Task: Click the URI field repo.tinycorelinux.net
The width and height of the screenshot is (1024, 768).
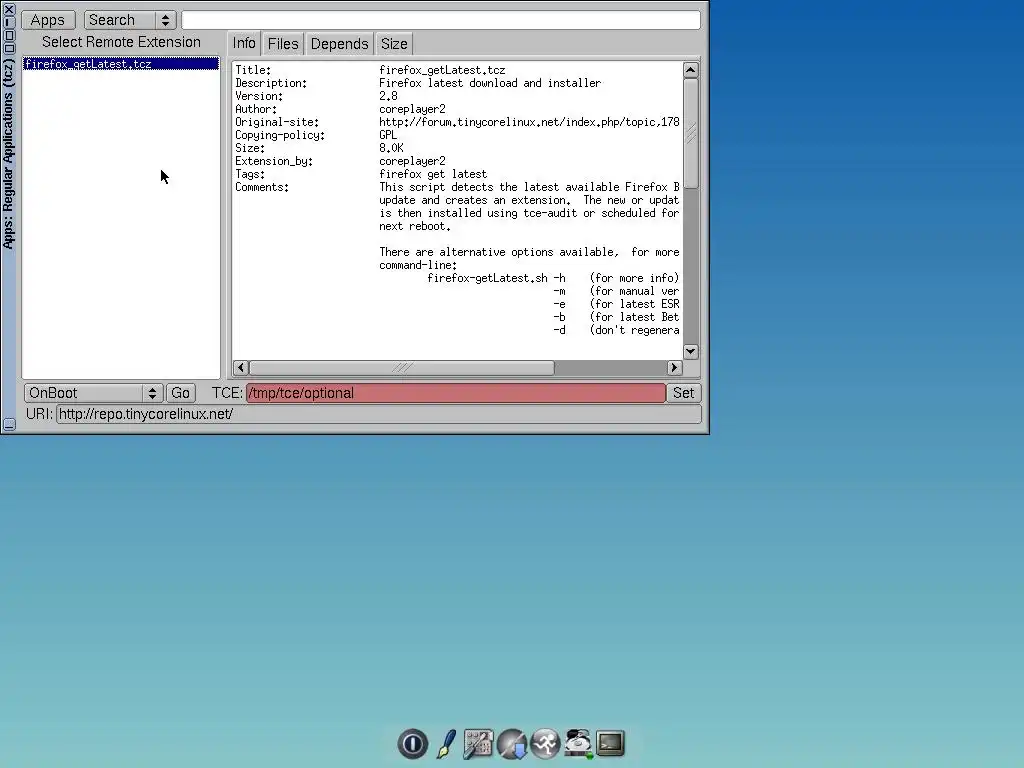Action: point(379,414)
